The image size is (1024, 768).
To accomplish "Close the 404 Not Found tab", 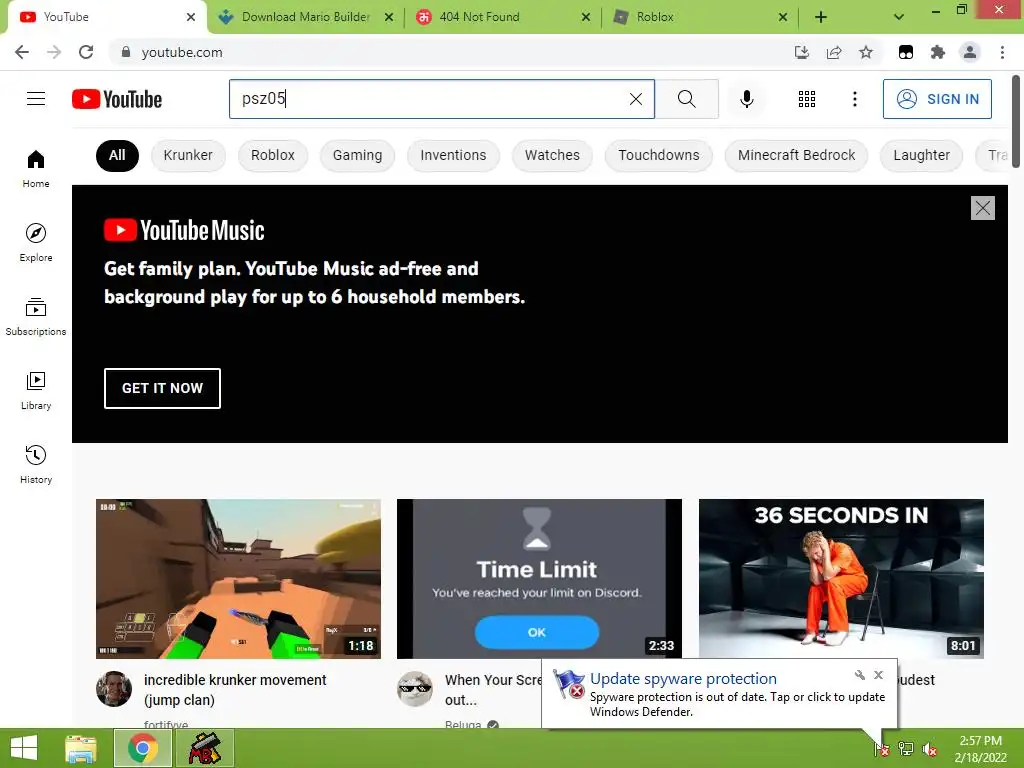I will (586, 17).
